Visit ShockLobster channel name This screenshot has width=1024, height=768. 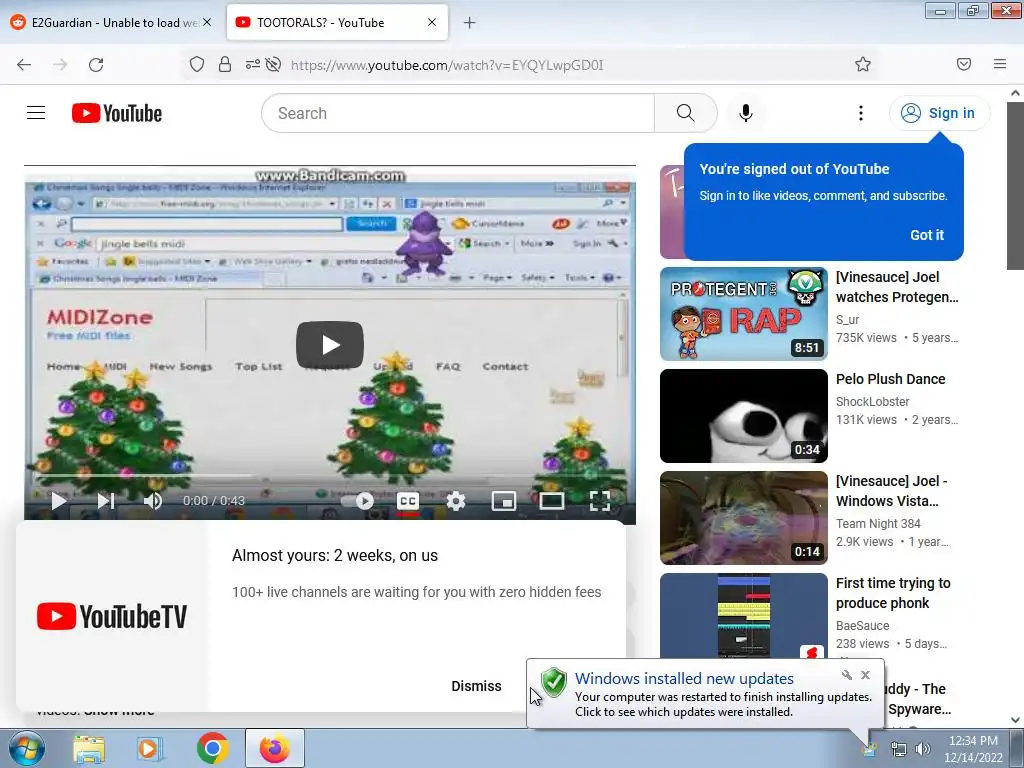click(x=872, y=402)
